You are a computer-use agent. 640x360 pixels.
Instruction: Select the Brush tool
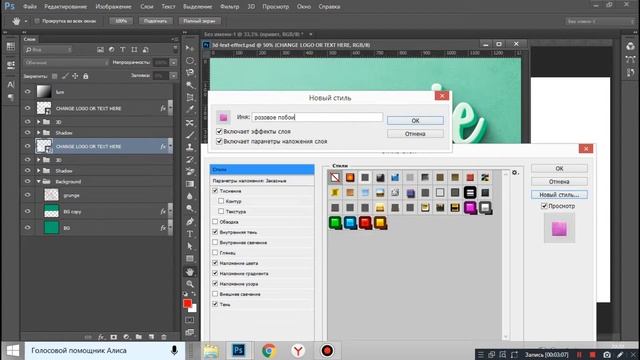point(190,135)
